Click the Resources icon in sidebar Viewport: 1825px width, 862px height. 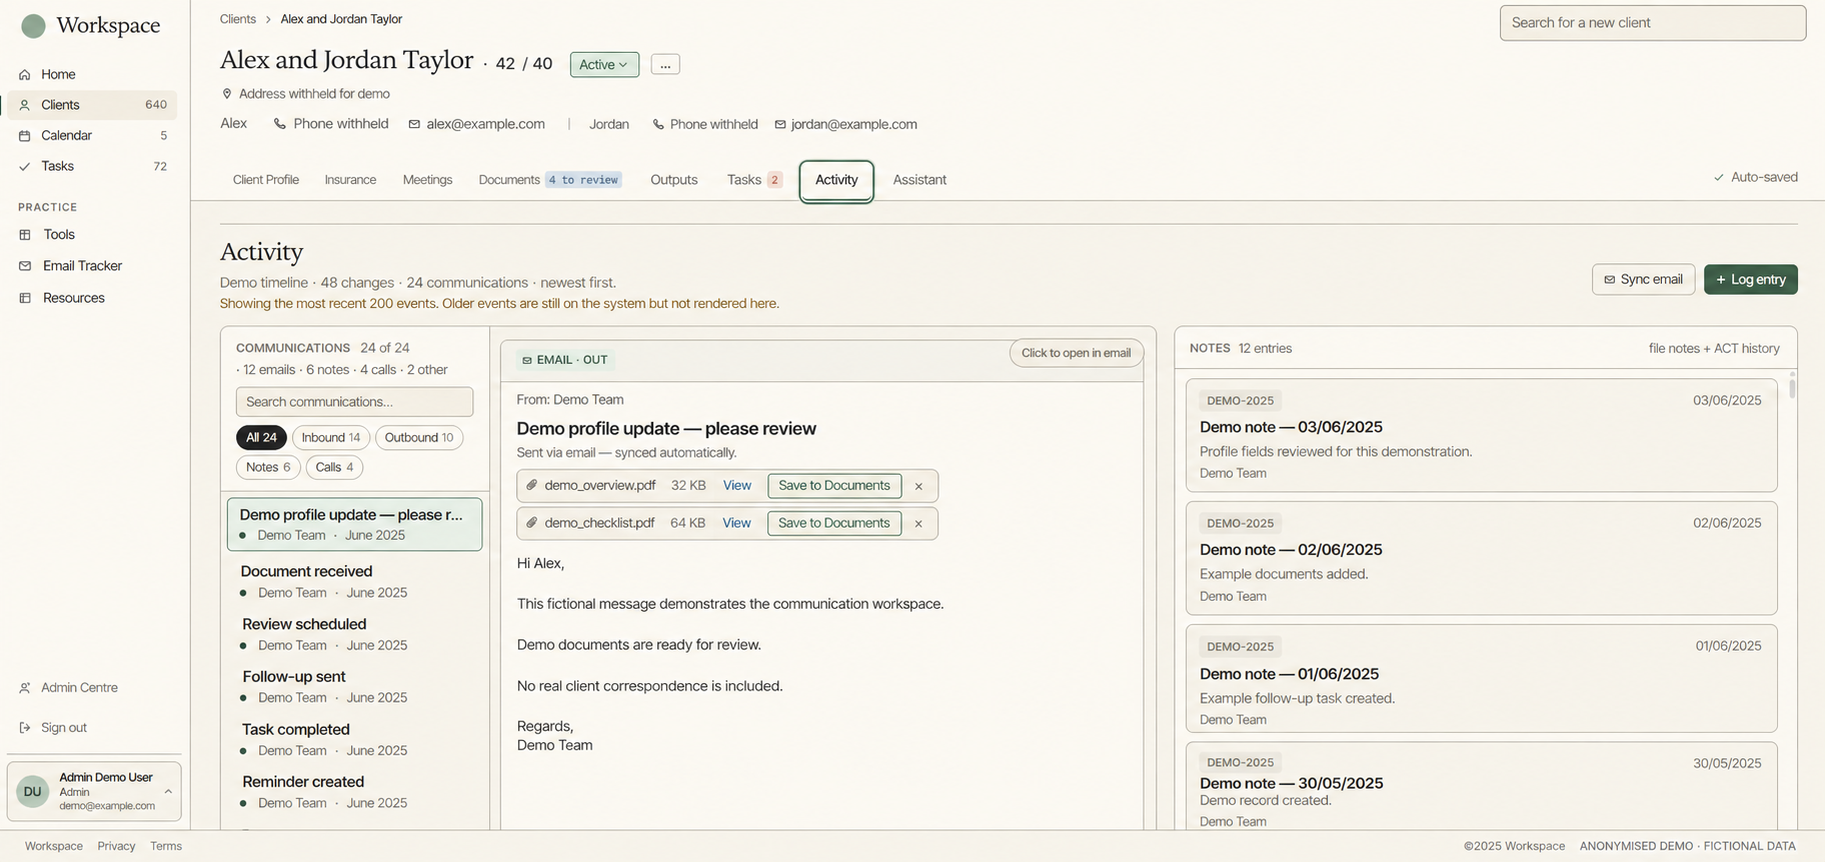pyautogui.click(x=26, y=298)
